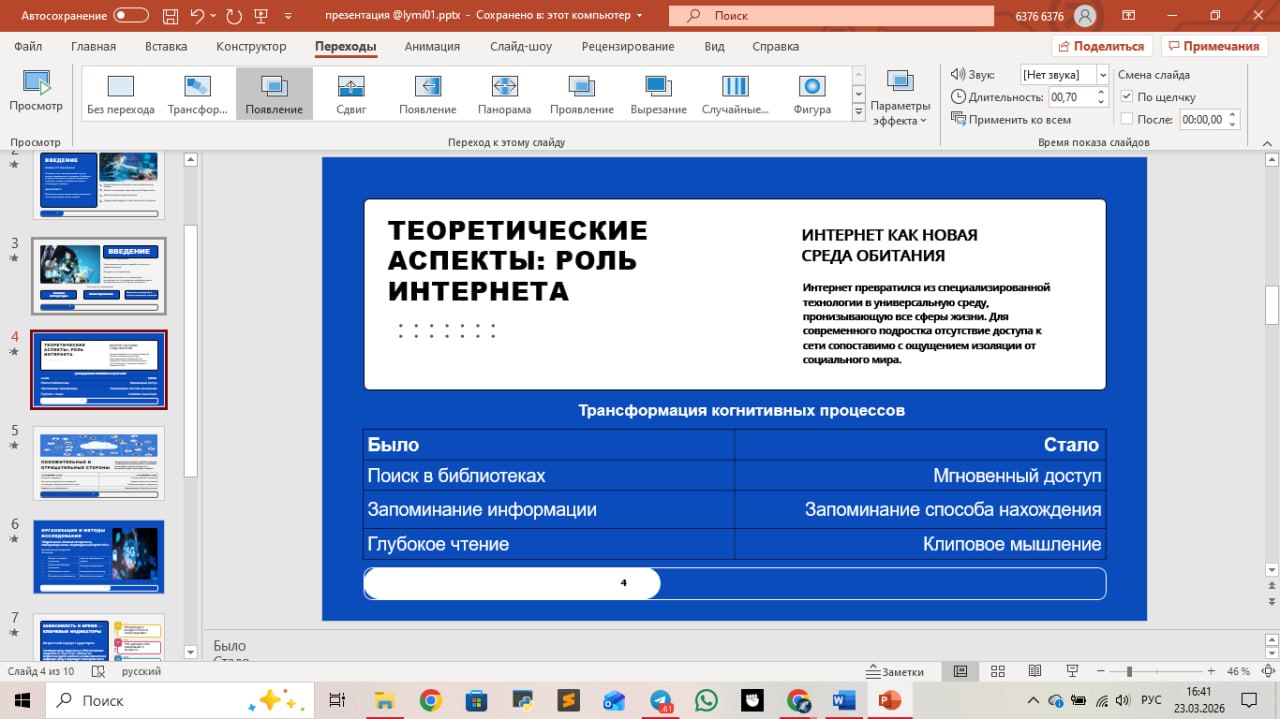Select the Проявление transition

click(582, 95)
